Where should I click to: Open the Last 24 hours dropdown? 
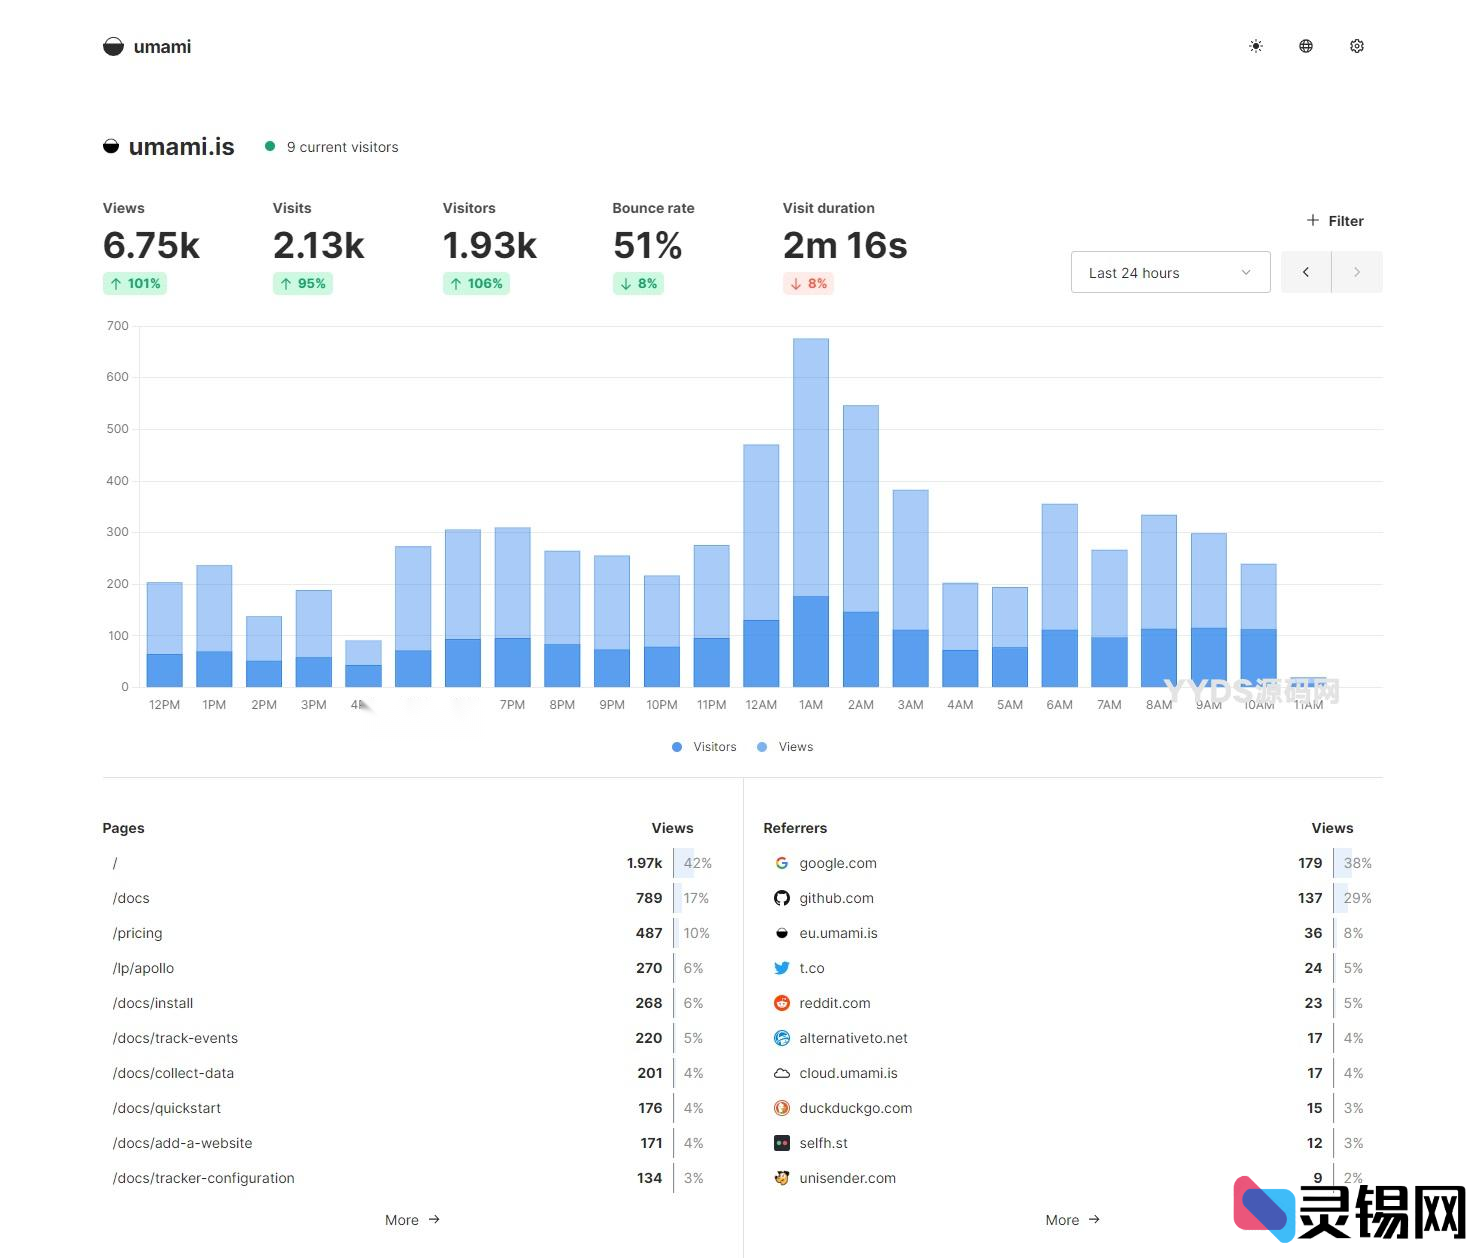tap(1170, 272)
